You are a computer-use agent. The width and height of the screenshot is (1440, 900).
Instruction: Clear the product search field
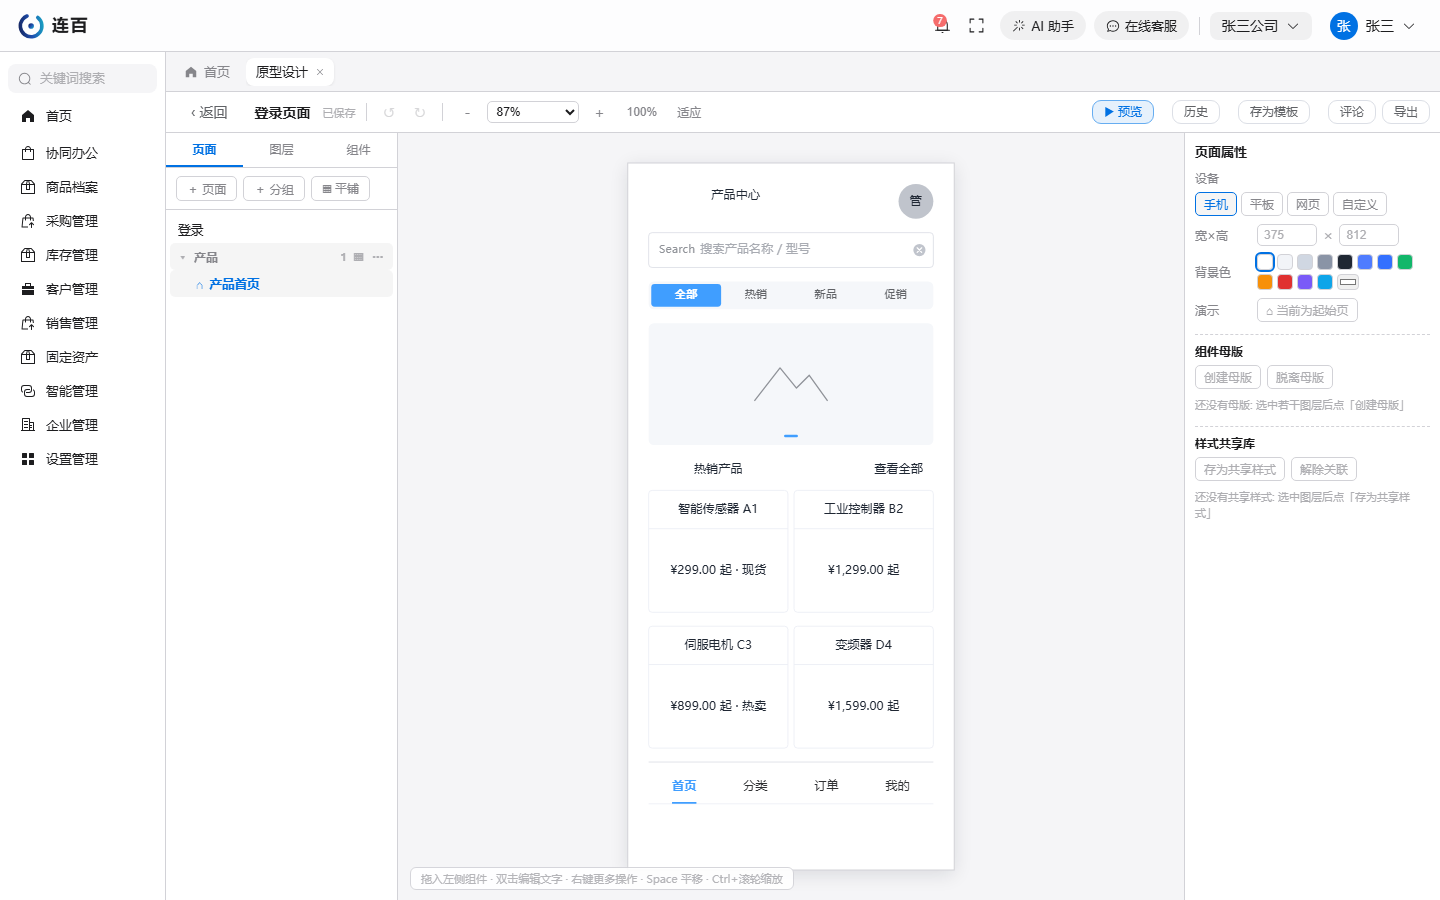point(919,250)
